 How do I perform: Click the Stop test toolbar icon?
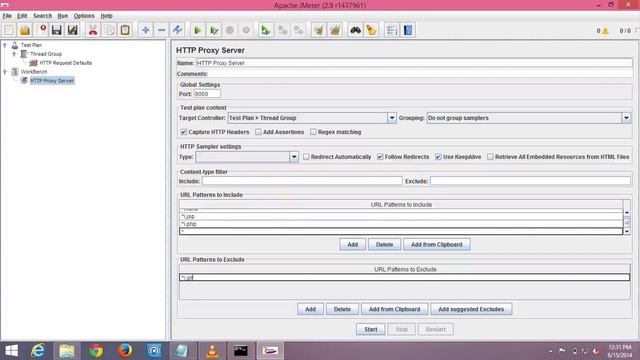230,30
